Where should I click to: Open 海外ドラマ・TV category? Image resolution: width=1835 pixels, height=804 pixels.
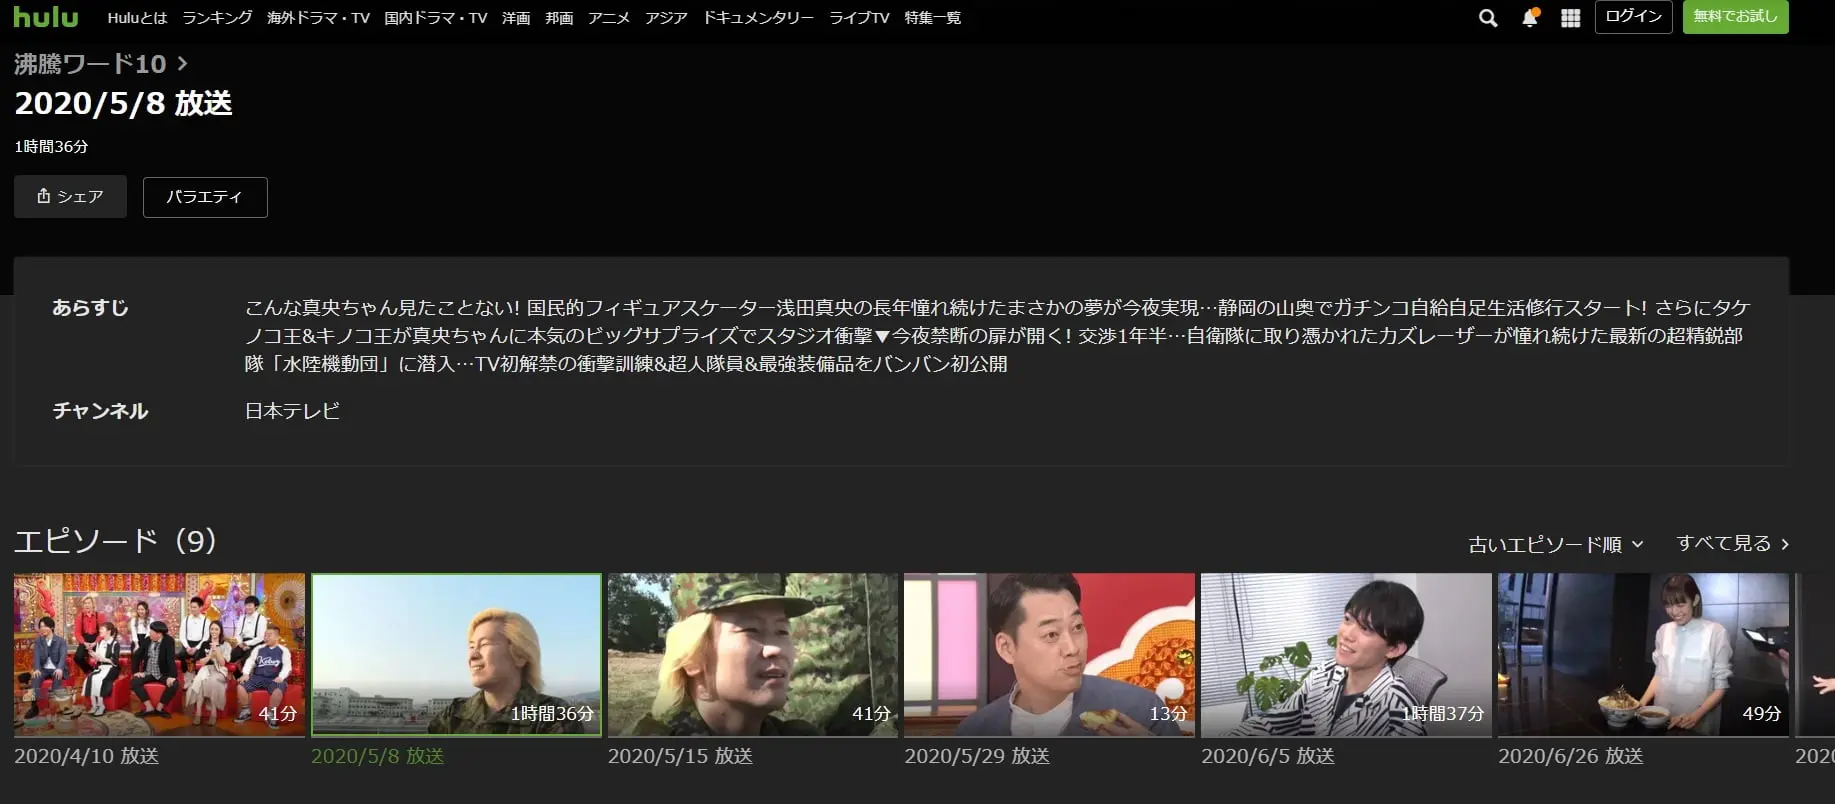(318, 18)
